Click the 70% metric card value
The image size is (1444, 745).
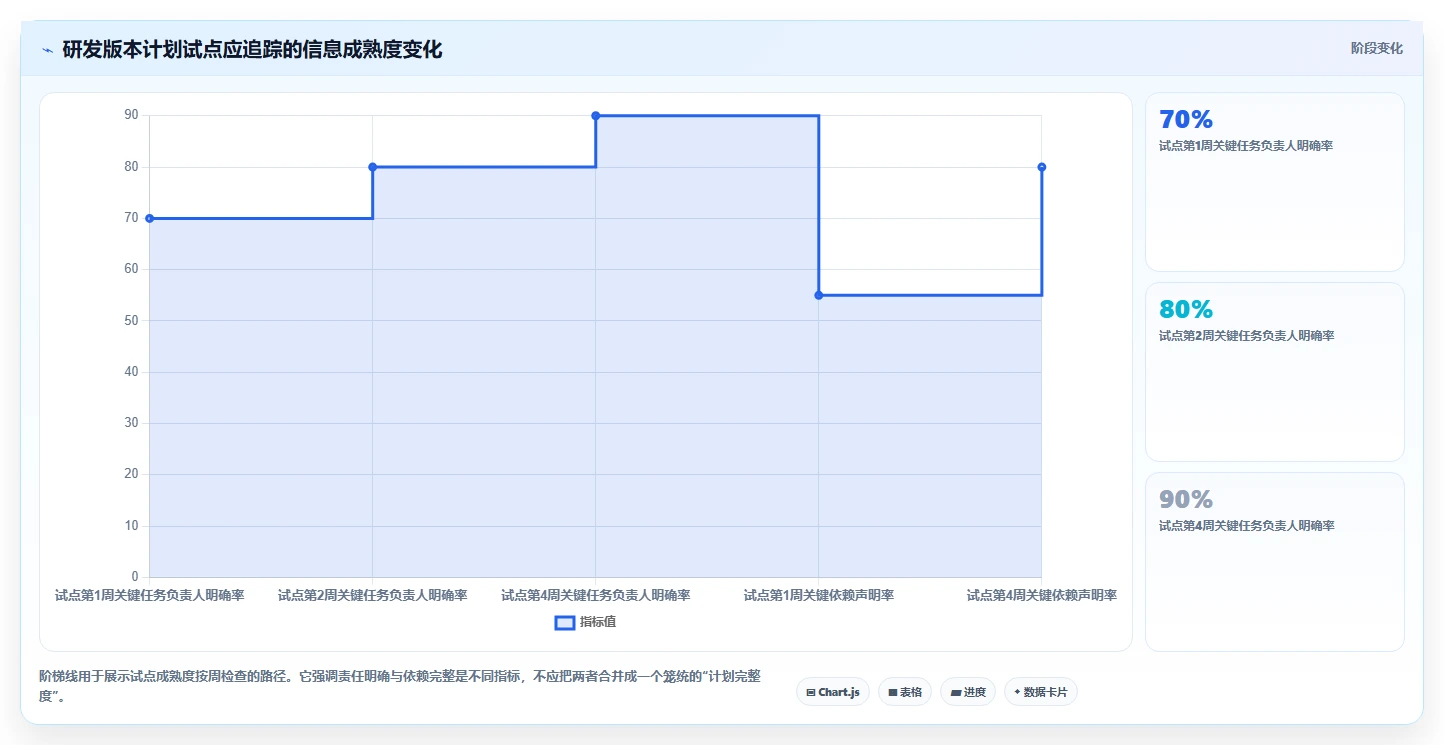[1185, 119]
